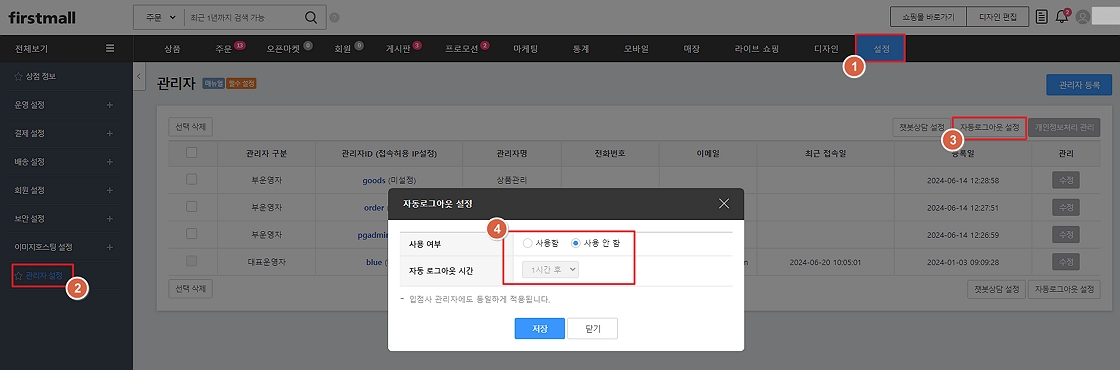
Task: Open the 회원 menu
Action: click(x=343, y=49)
